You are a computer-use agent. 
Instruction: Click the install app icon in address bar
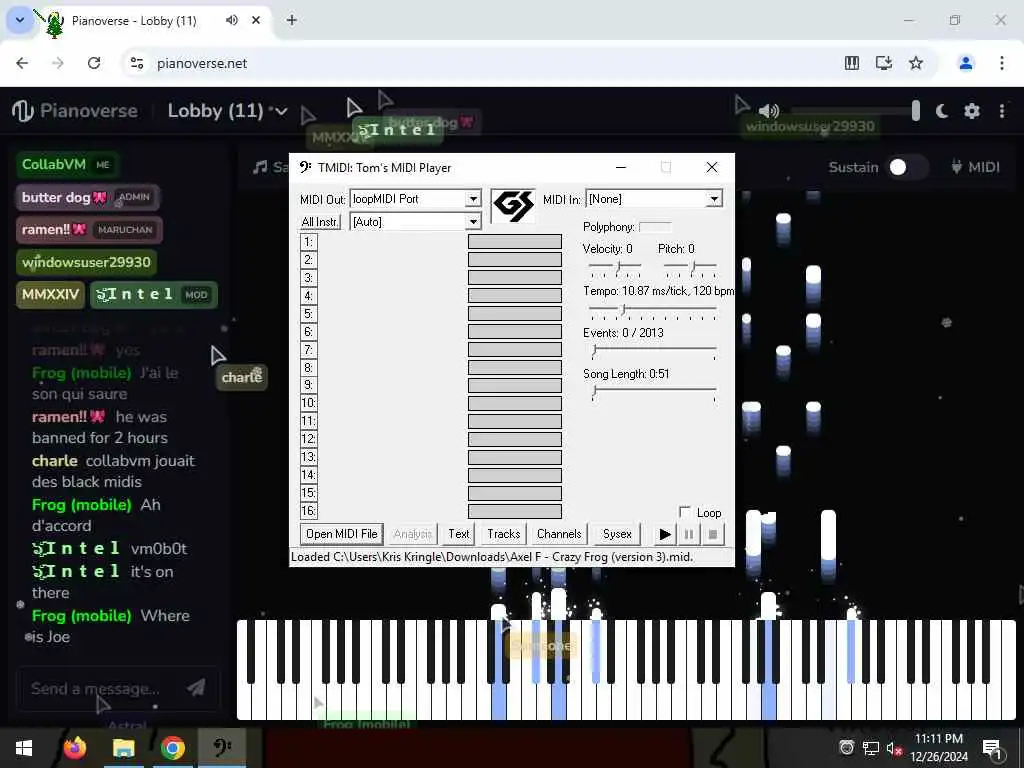[884, 63]
